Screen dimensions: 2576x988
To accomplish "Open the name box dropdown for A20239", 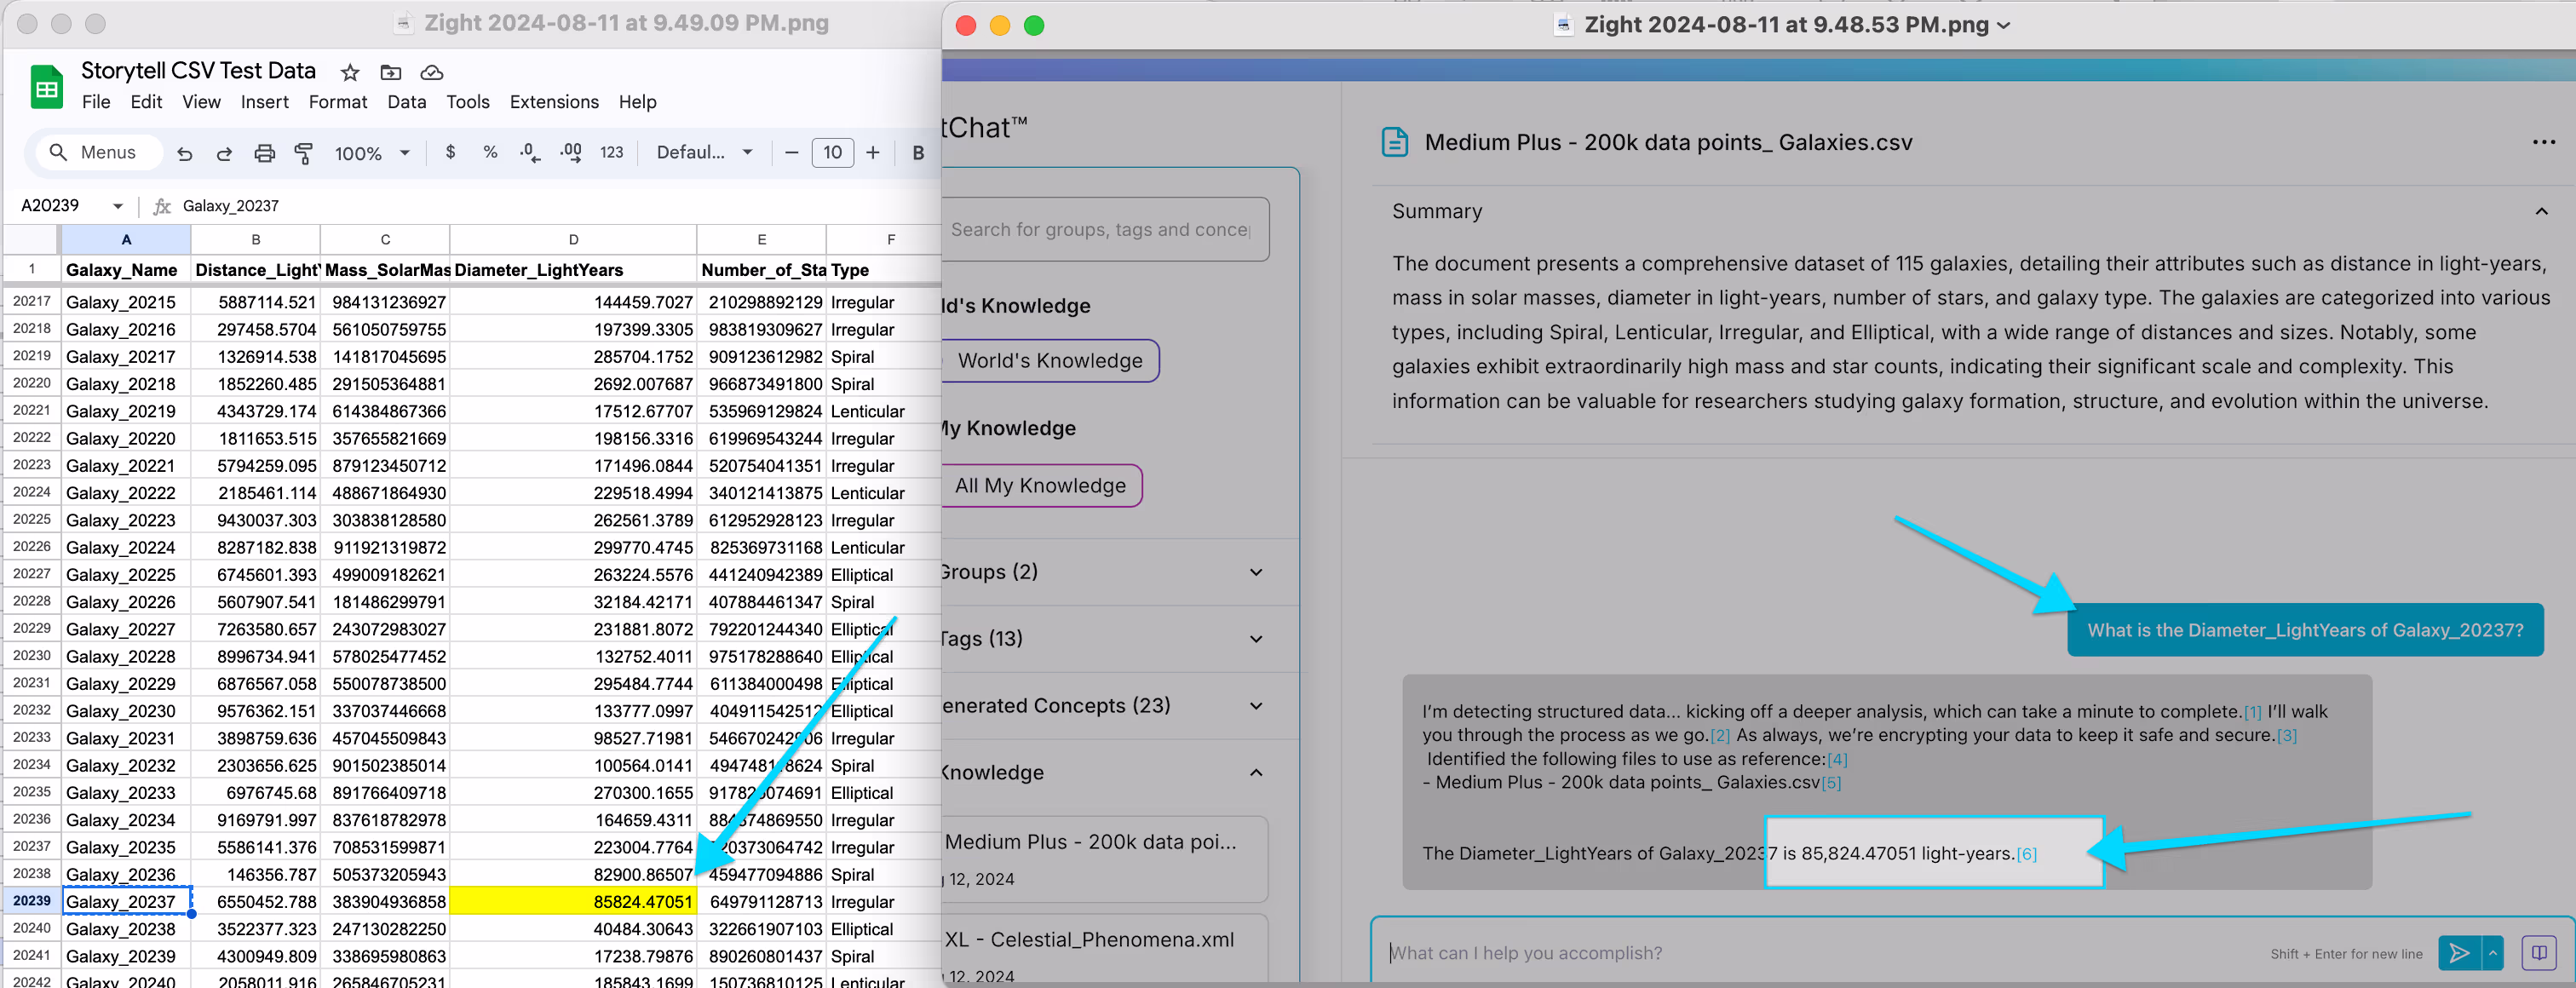I will (118, 206).
